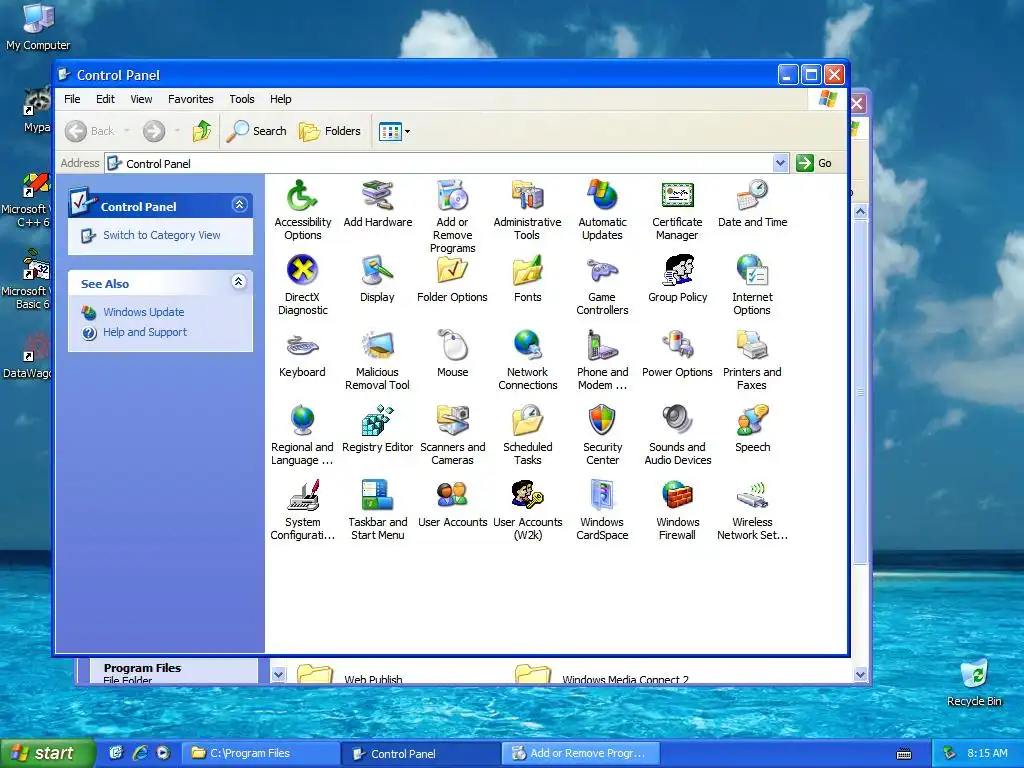The width and height of the screenshot is (1024, 768).
Task: Click the Windows Update link
Action: pos(144,312)
